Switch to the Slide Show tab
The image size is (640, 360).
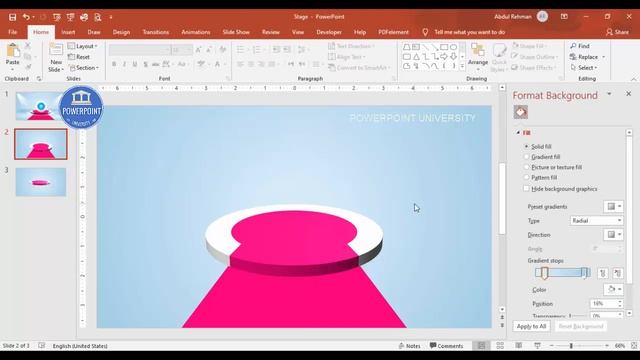236,32
